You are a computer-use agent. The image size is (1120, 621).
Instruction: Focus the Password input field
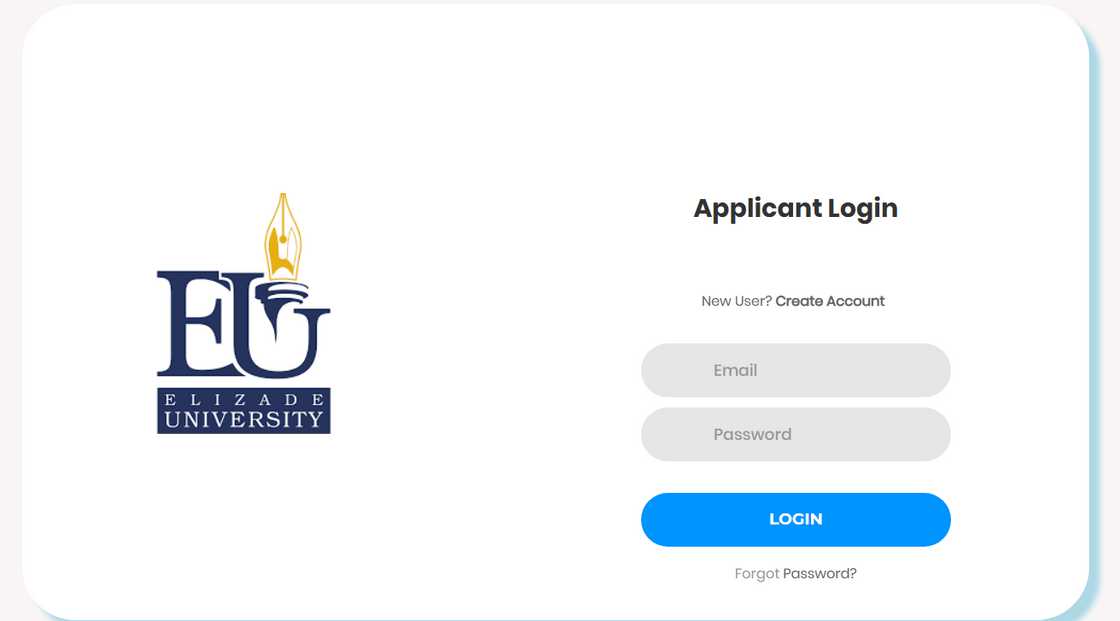[x=796, y=434]
